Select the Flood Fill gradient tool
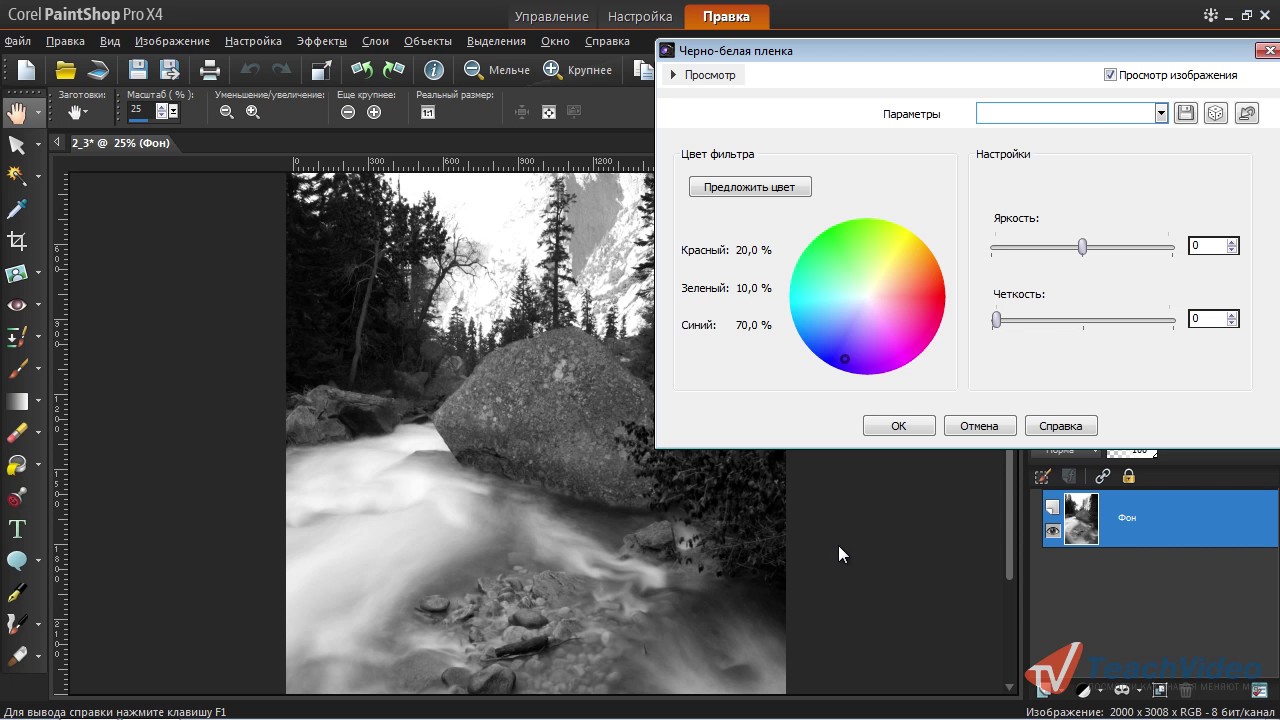This screenshot has height=720, width=1280. tap(16, 401)
